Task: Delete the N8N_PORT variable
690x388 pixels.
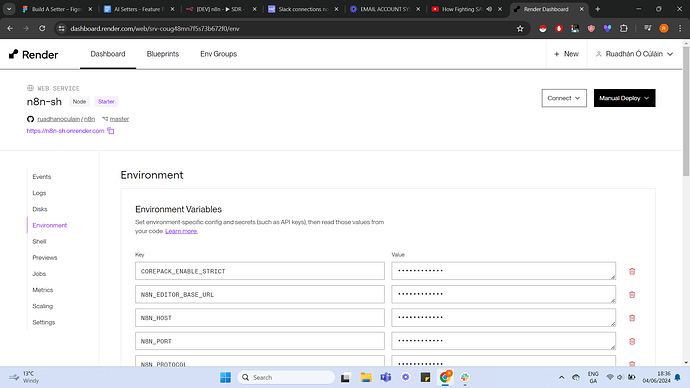Action: (x=632, y=341)
